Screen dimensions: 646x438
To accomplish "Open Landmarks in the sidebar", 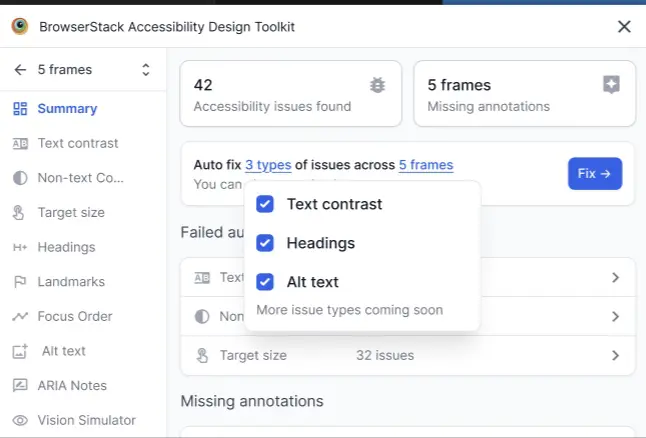I will tap(71, 282).
